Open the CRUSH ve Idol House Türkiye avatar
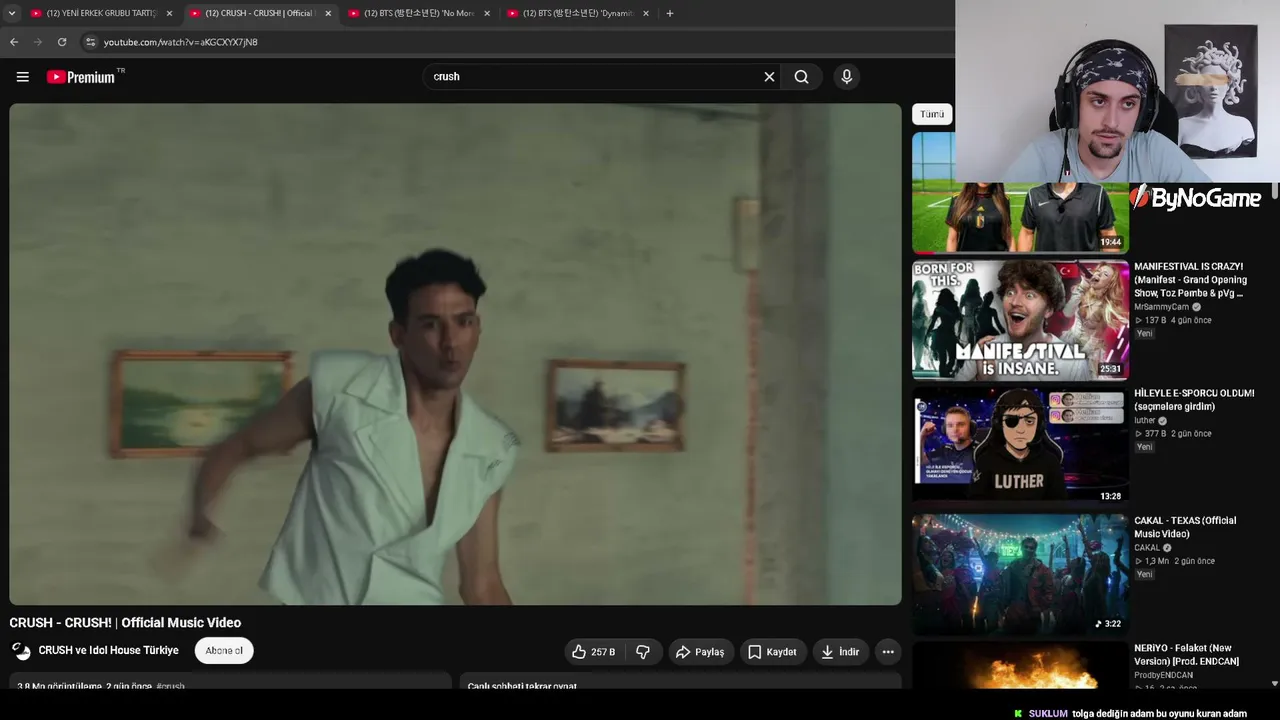Image resolution: width=1280 pixels, height=720 pixels. 21,651
